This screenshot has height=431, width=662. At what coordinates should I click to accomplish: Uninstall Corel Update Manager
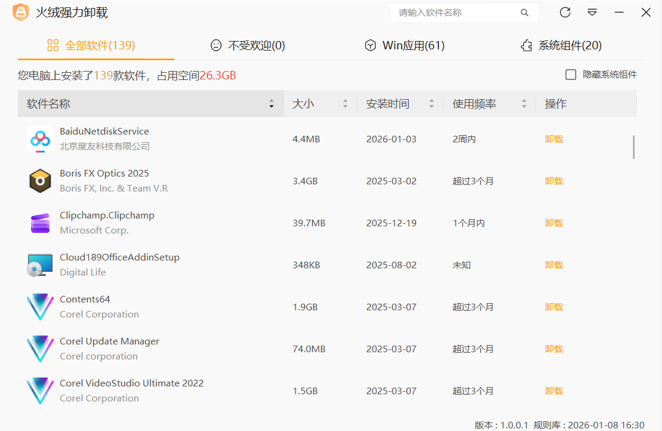(553, 349)
